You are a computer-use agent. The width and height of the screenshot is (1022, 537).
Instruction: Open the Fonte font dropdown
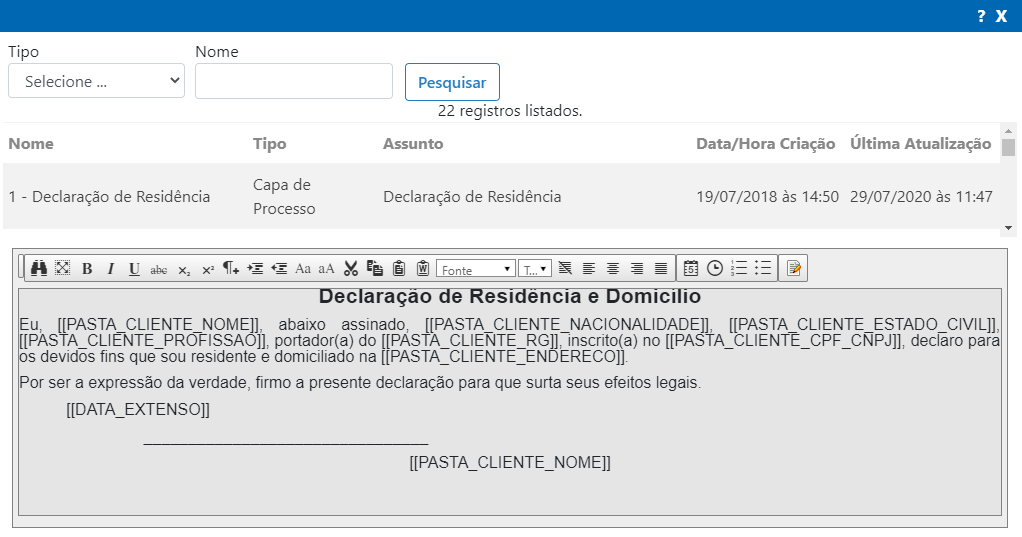476,269
